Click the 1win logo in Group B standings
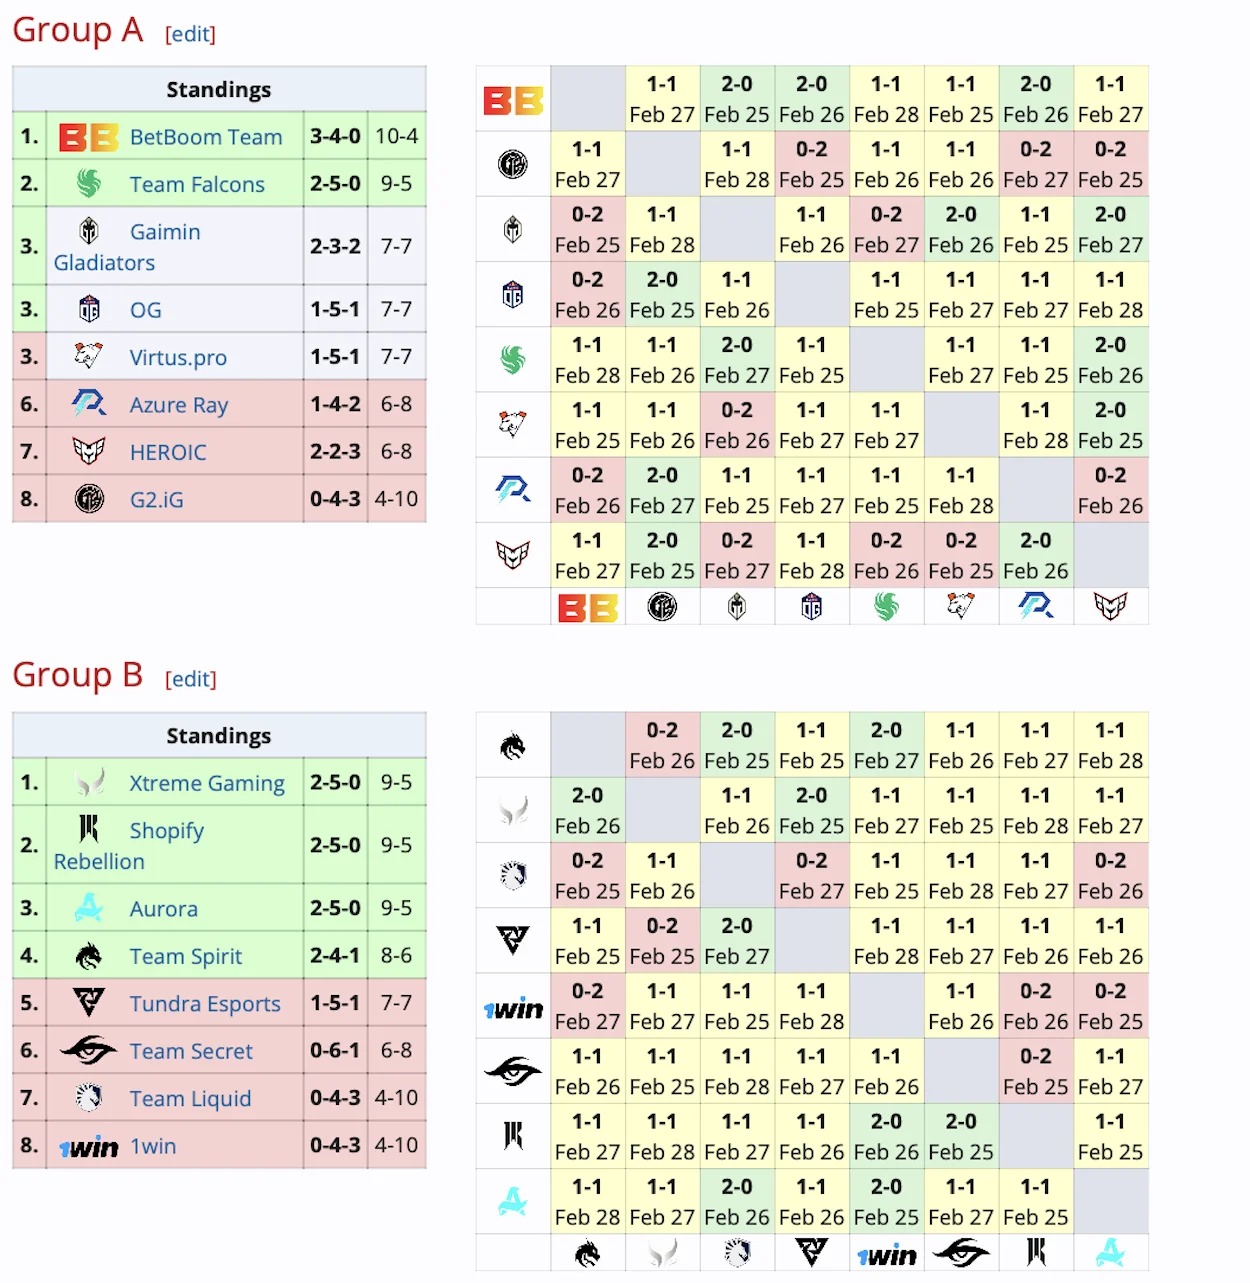This screenshot has height=1283, width=1250. (x=89, y=1146)
